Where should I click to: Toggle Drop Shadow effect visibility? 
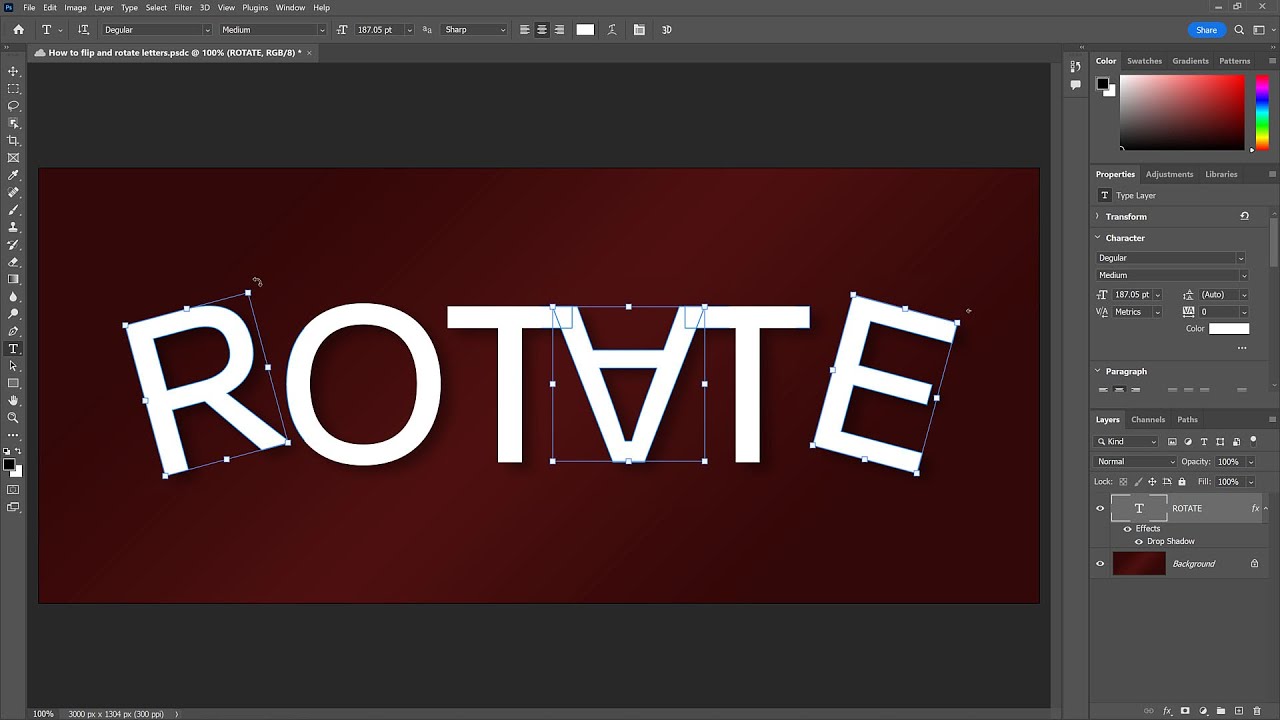(1138, 542)
